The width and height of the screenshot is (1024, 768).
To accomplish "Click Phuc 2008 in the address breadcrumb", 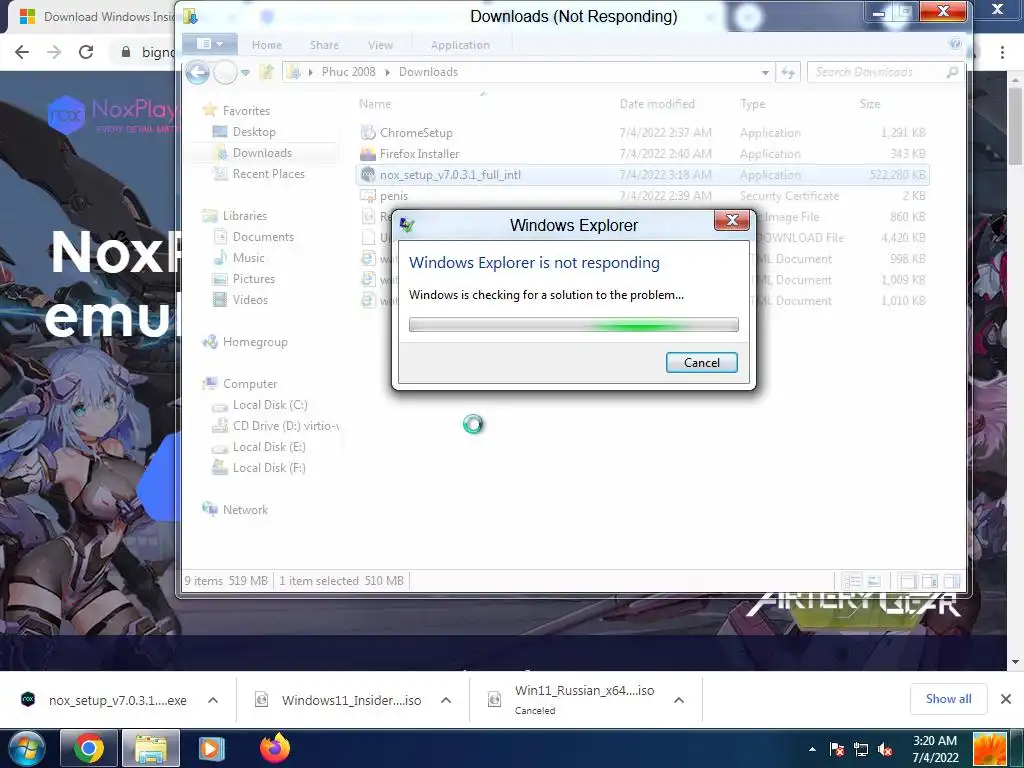I will tap(348, 72).
